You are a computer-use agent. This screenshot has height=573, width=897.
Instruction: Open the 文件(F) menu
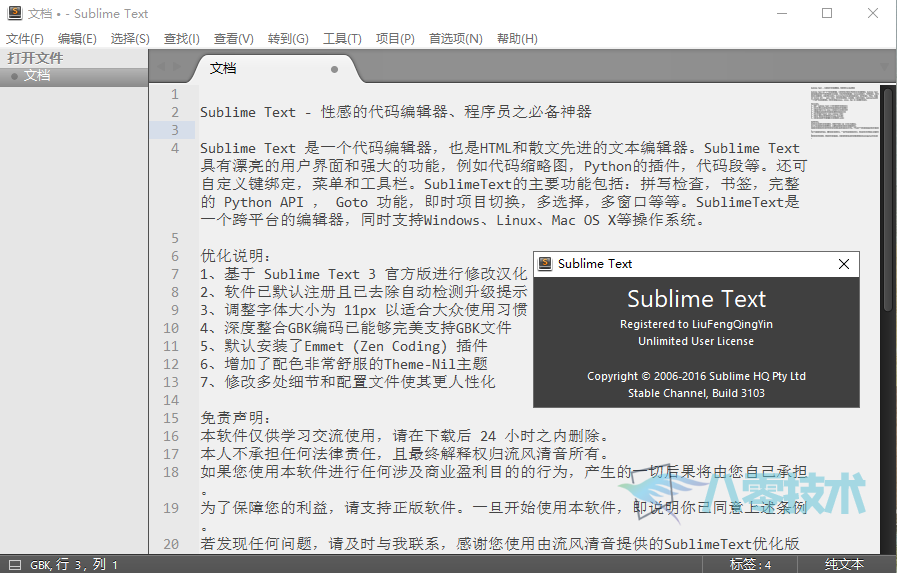(x=25, y=39)
